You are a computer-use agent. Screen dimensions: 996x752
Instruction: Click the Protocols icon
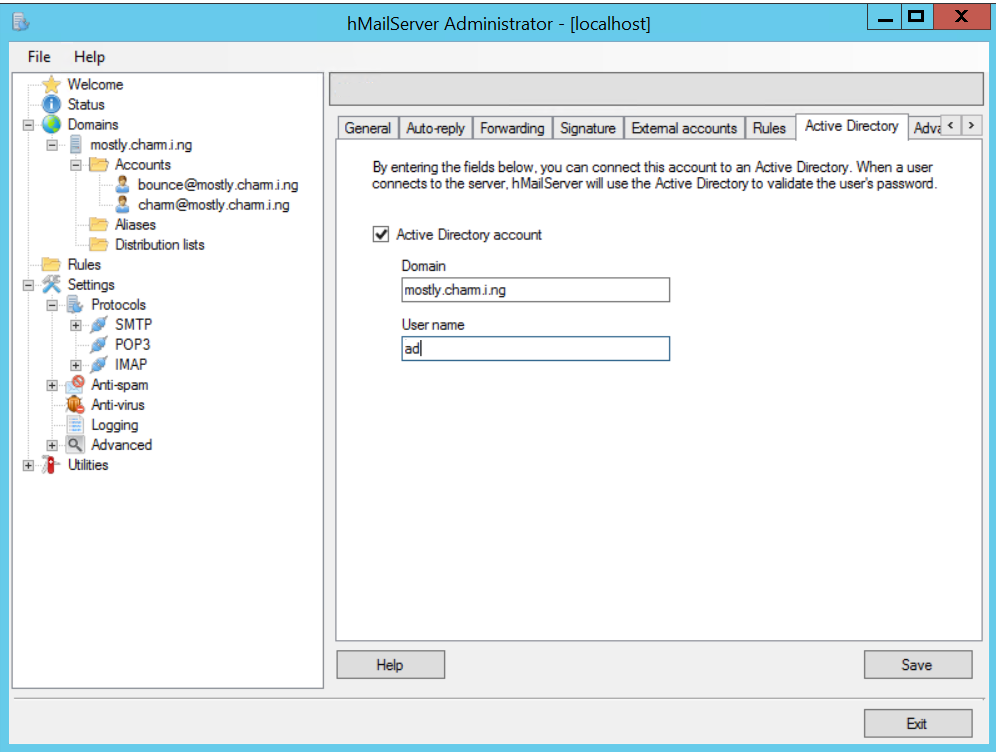pyautogui.click(x=75, y=304)
